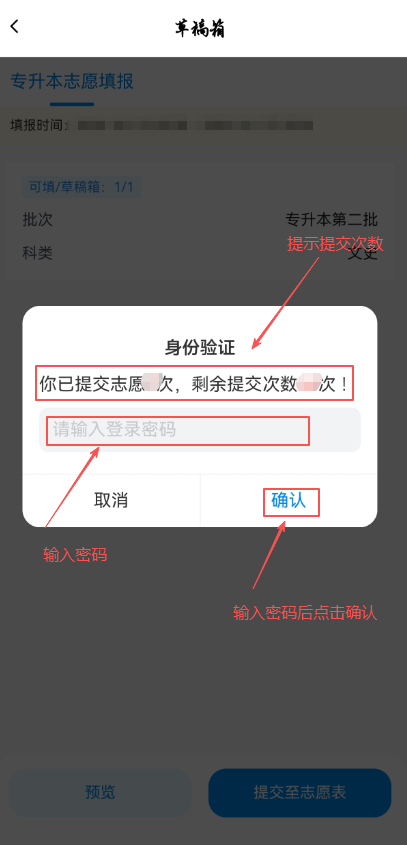The image size is (407, 845).
Task: Click the 填报时间 label
Action: 38,126
